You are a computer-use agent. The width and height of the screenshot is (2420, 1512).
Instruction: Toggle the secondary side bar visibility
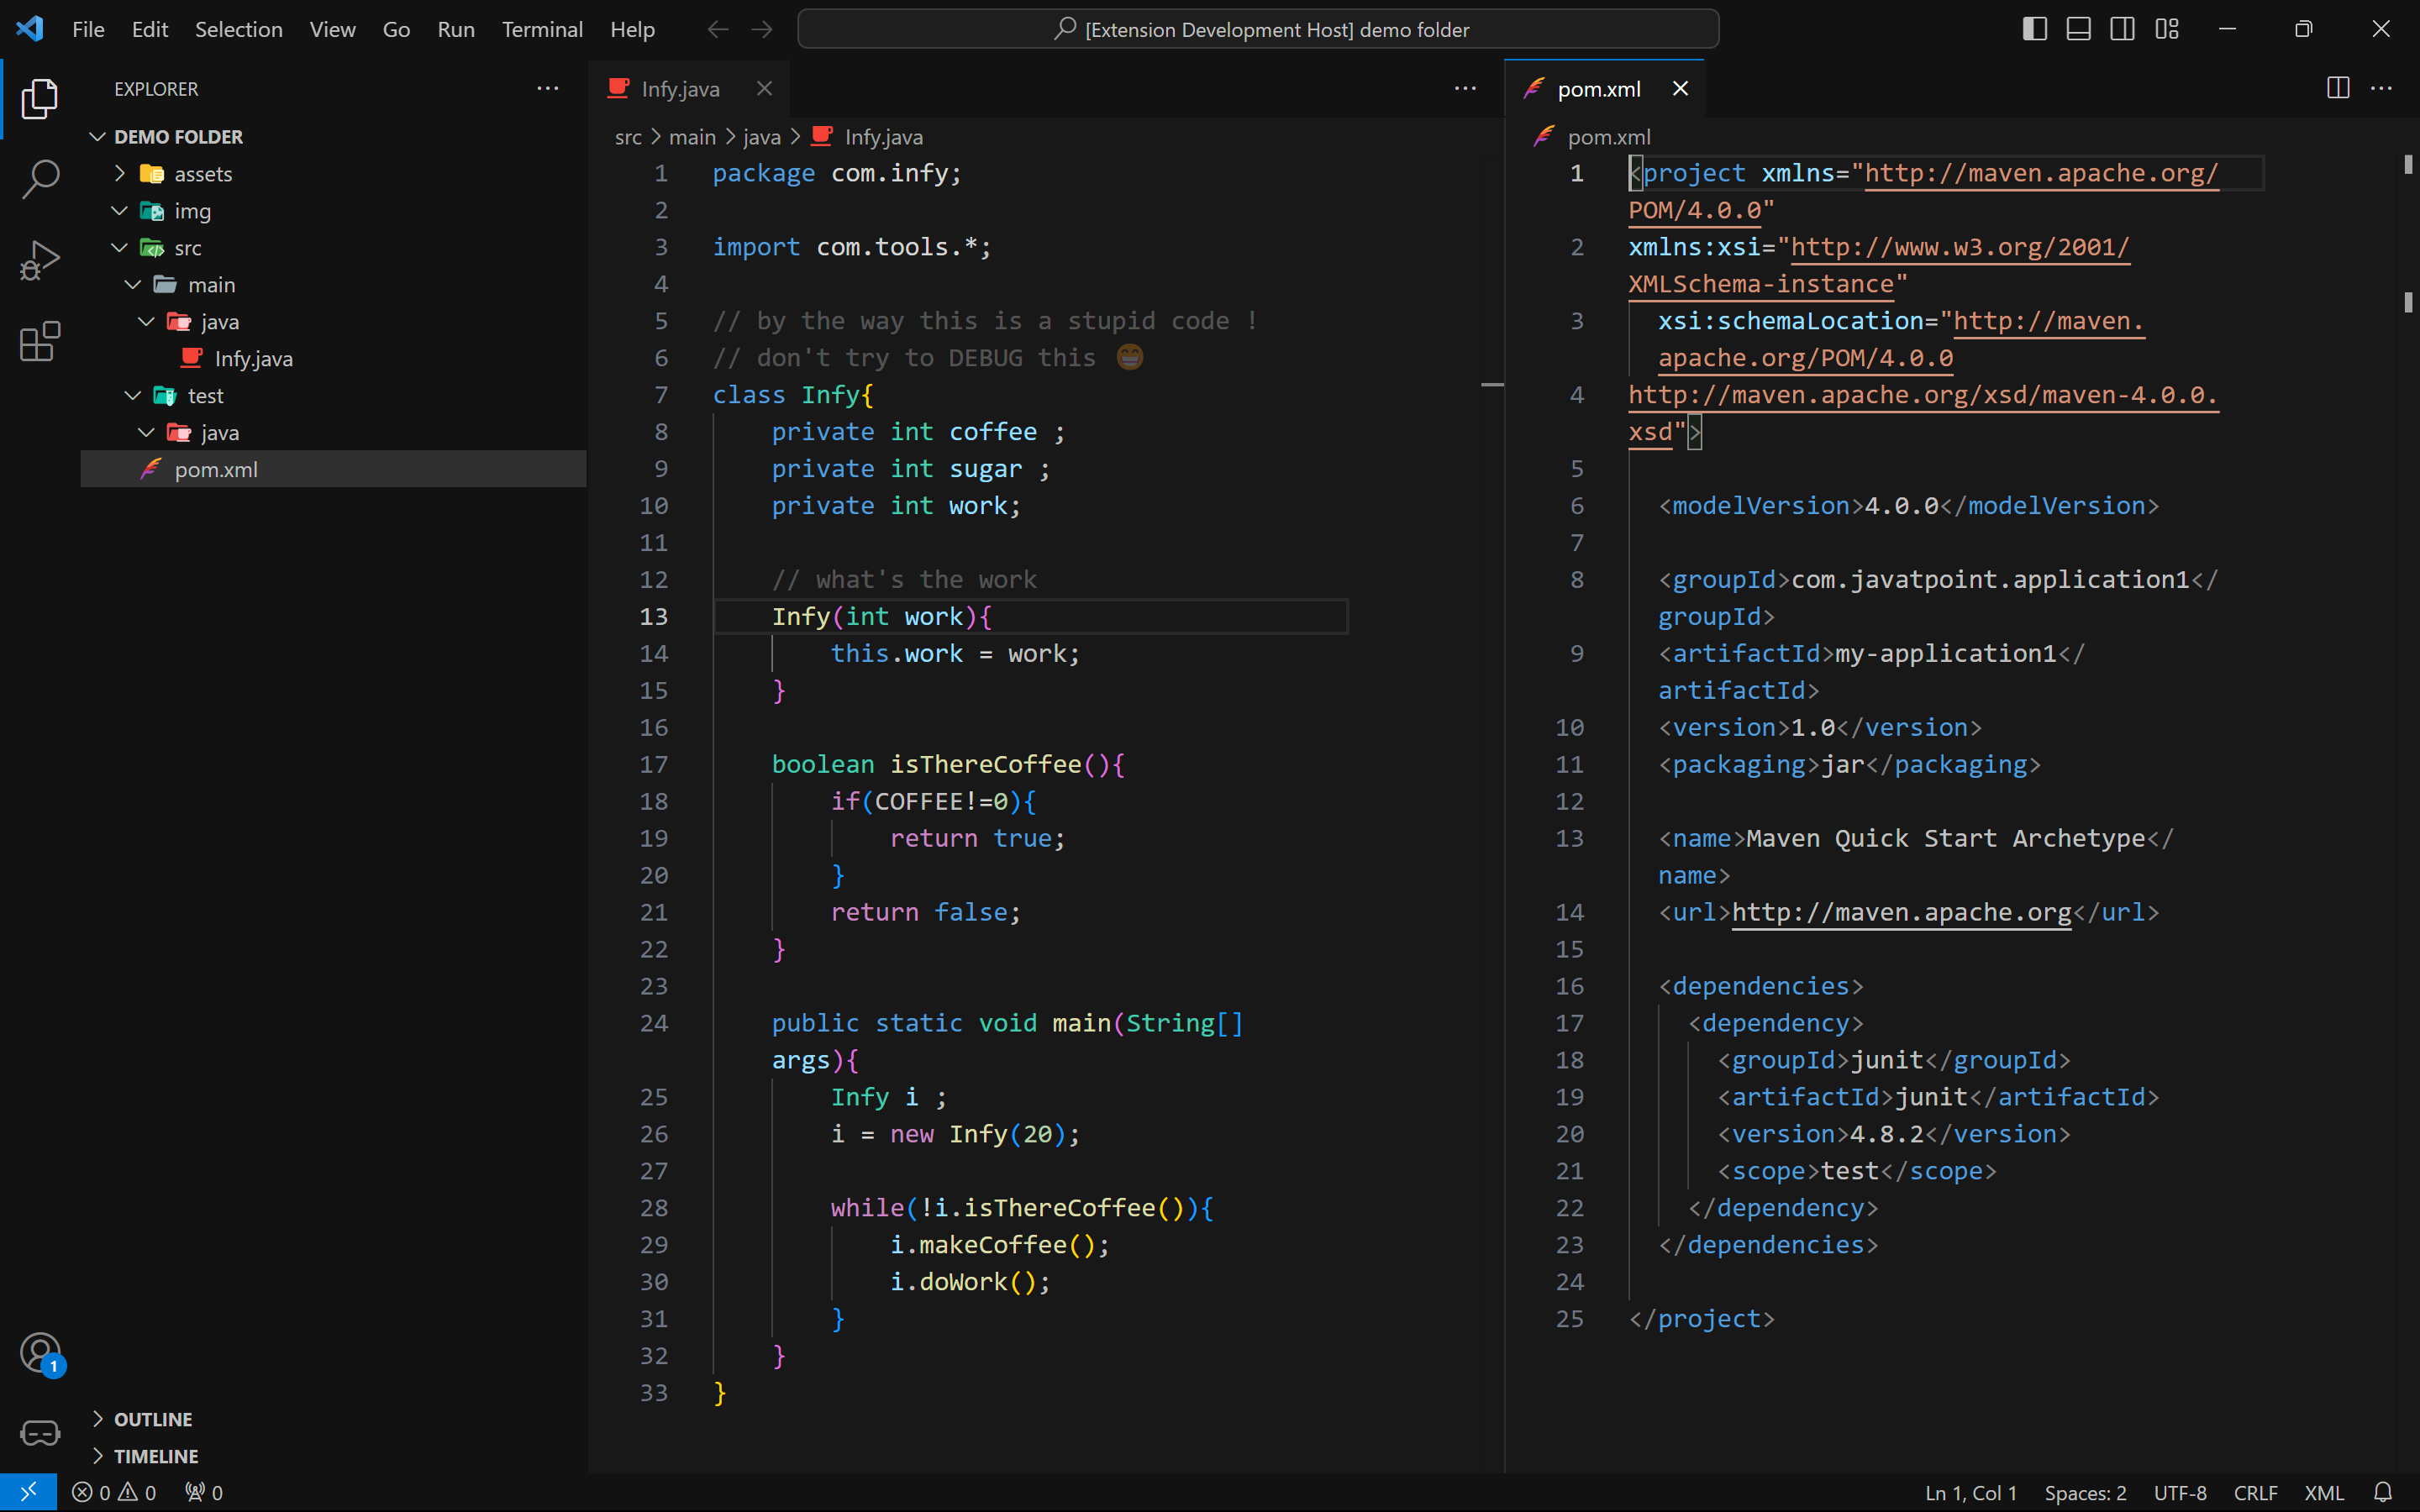click(x=2122, y=29)
